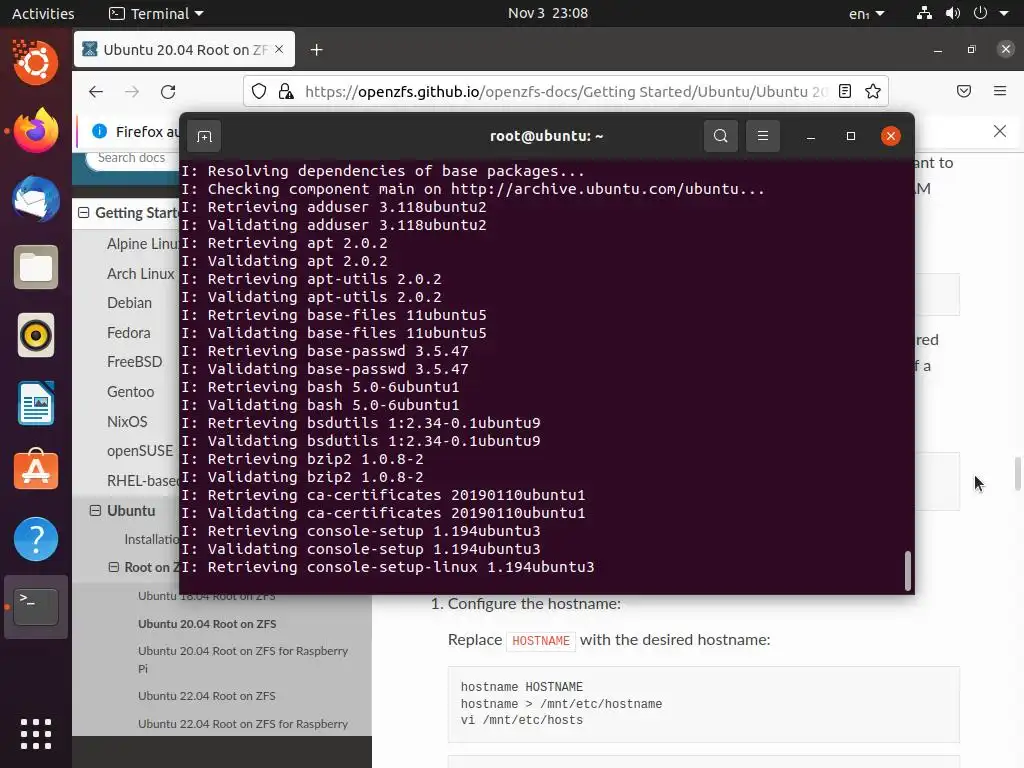
Task: Go to the Debian docs page
Action: point(129,303)
